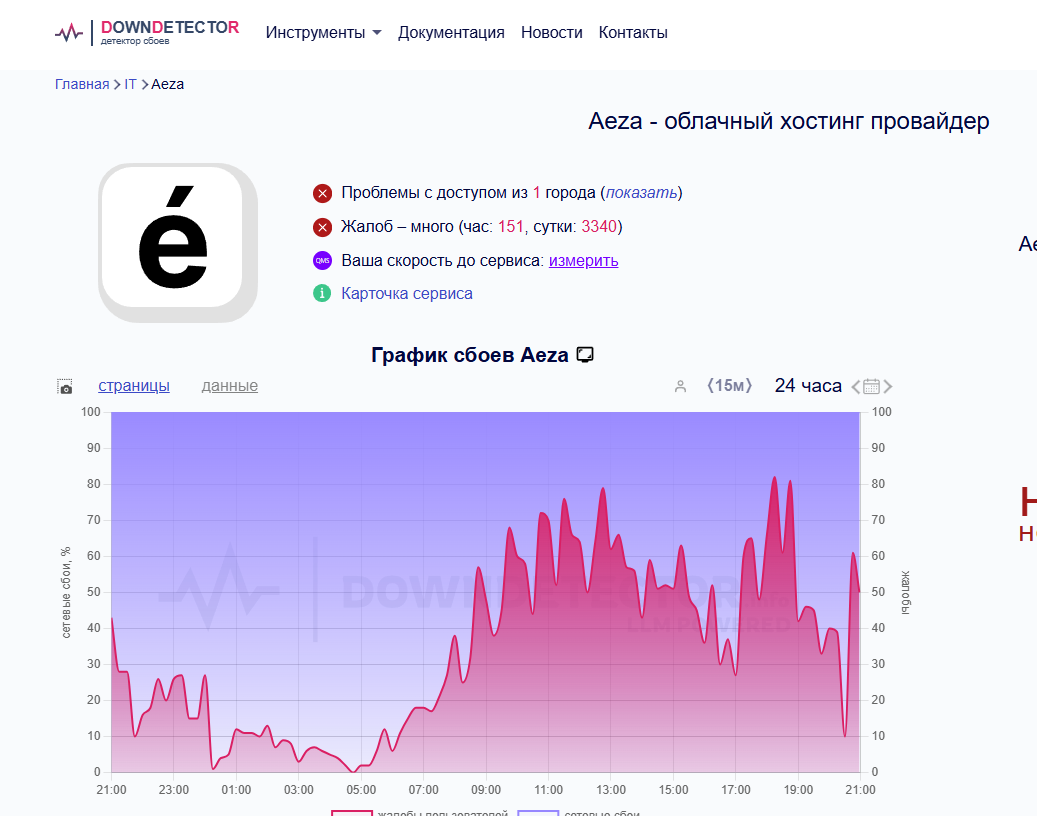Click the IT breadcrumb link
This screenshot has height=816, width=1037.
(130, 84)
